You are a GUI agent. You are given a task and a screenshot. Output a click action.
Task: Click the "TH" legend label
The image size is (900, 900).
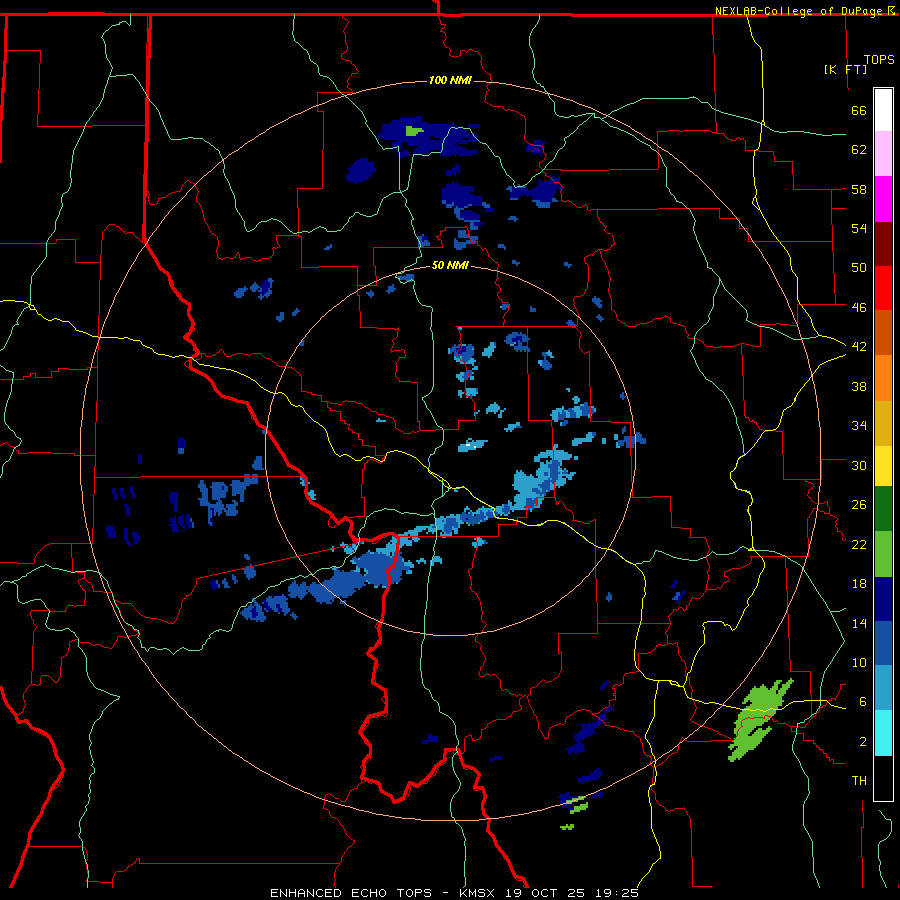coord(859,781)
